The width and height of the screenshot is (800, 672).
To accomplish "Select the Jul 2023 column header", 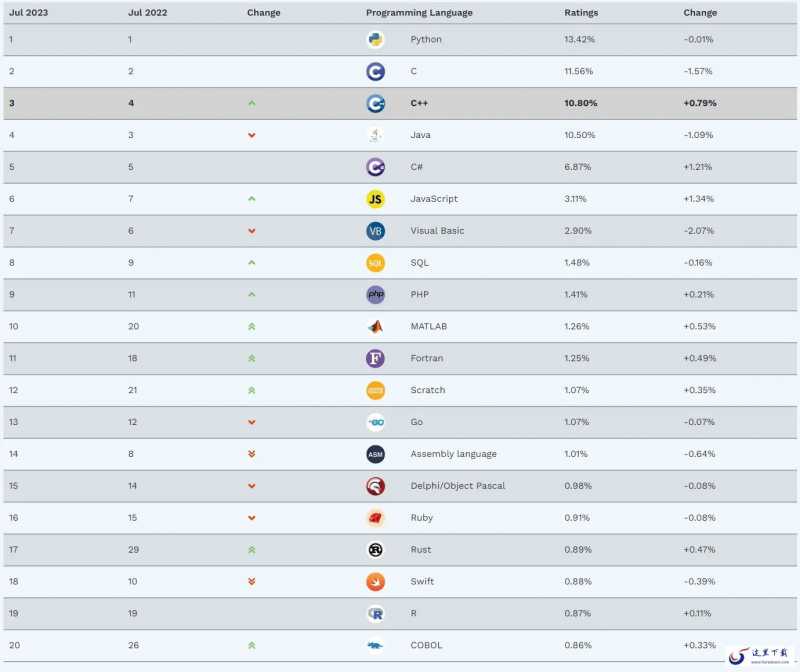I will click(29, 12).
